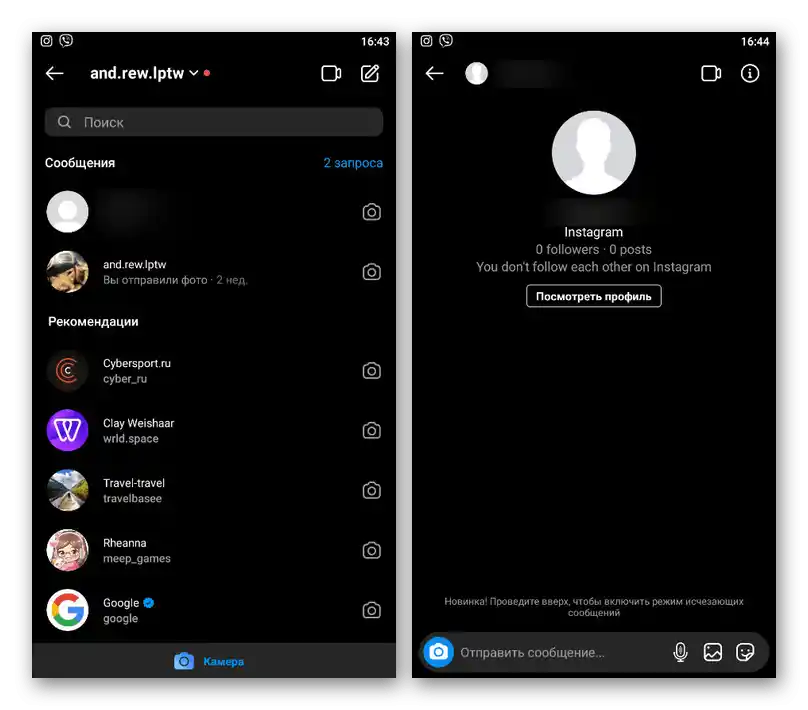
Task: Open the and.rew.lptw chat avatar photo
Action: (68, 272)
